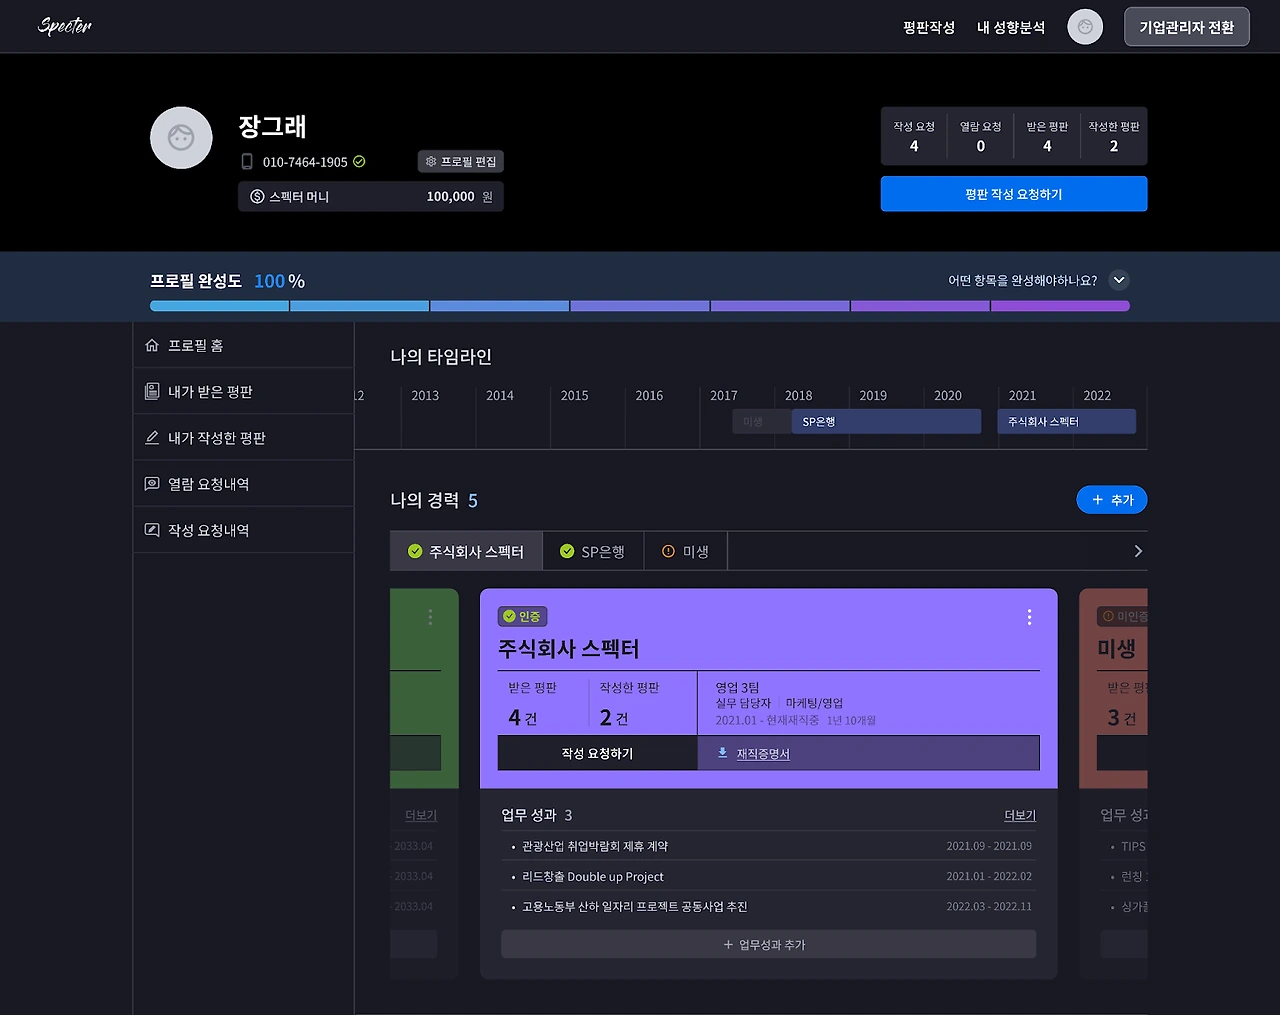Click the home icon beside 프로필 홈

[x=152, y=346]
